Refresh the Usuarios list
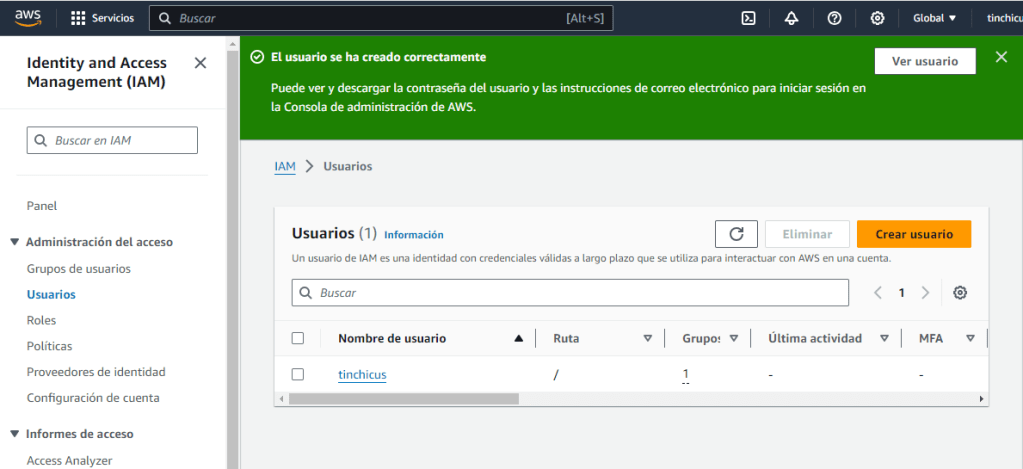The height and width of the screenshot is (469, 1023). (736, 234)
